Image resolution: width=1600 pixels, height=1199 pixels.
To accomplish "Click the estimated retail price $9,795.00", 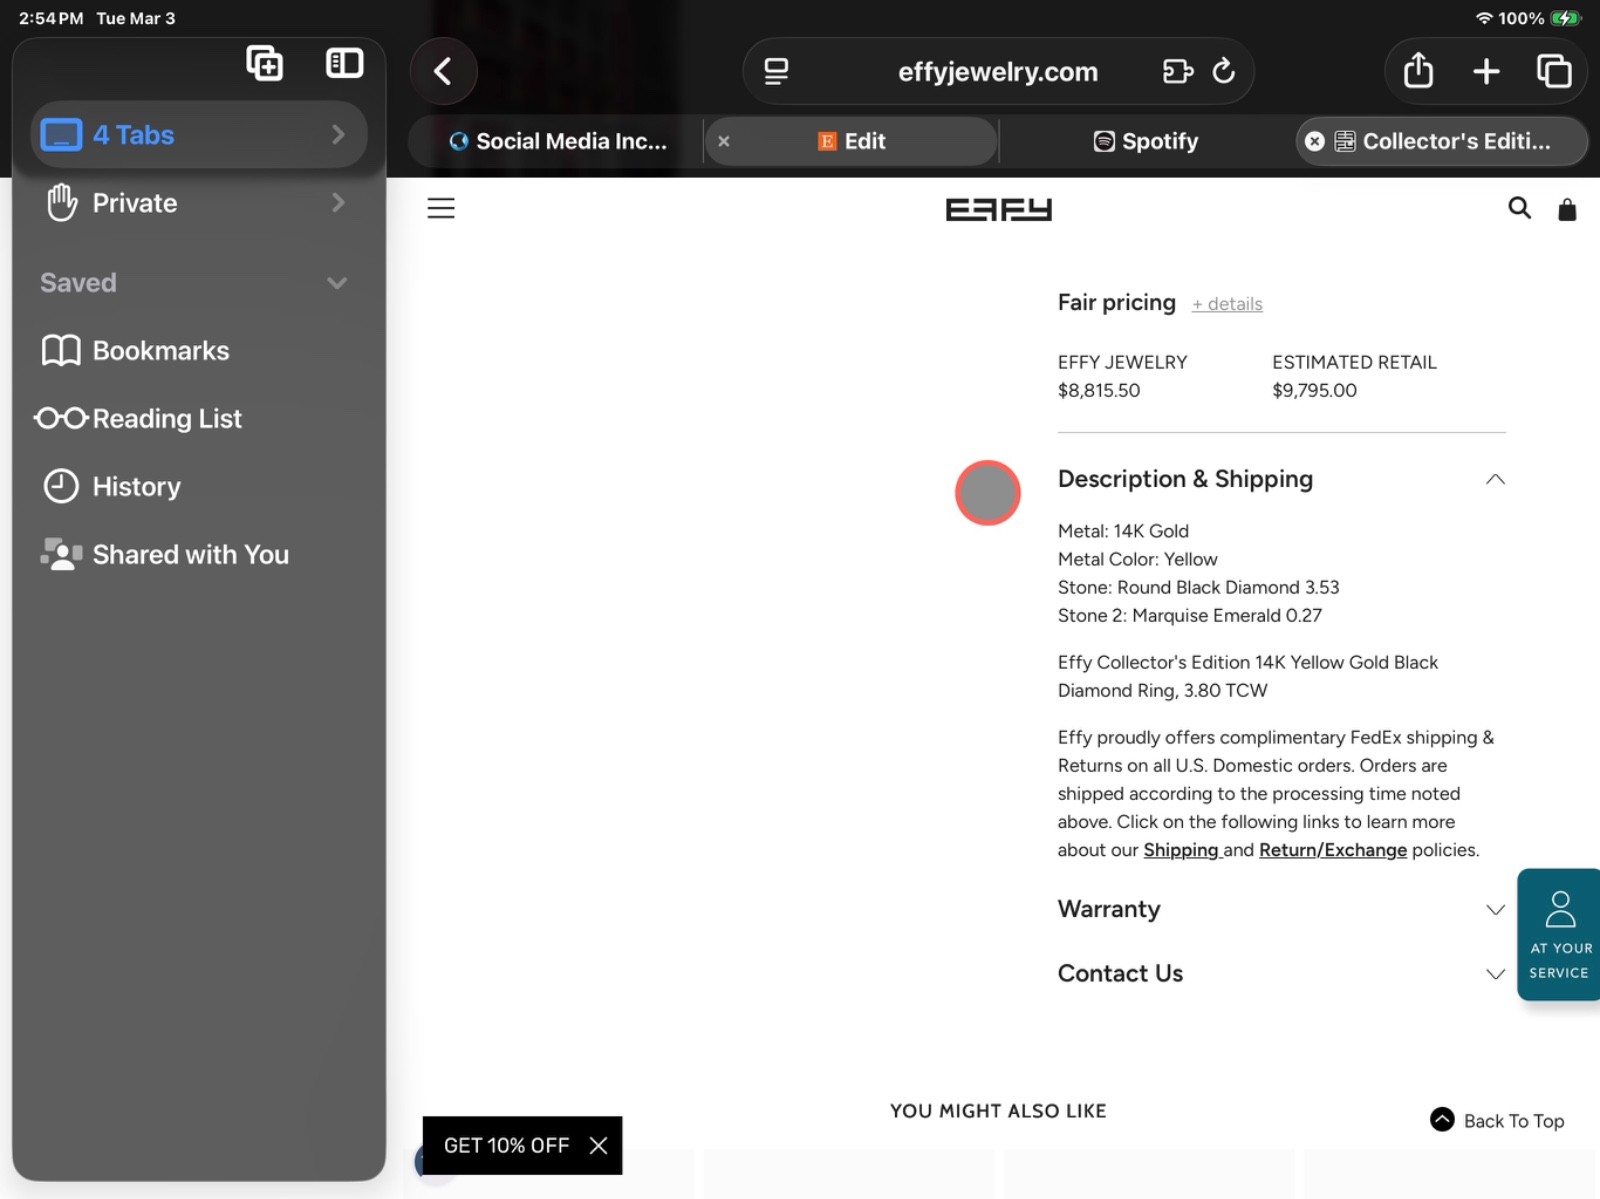I will pyautogui.click(x=1314, y=390).
